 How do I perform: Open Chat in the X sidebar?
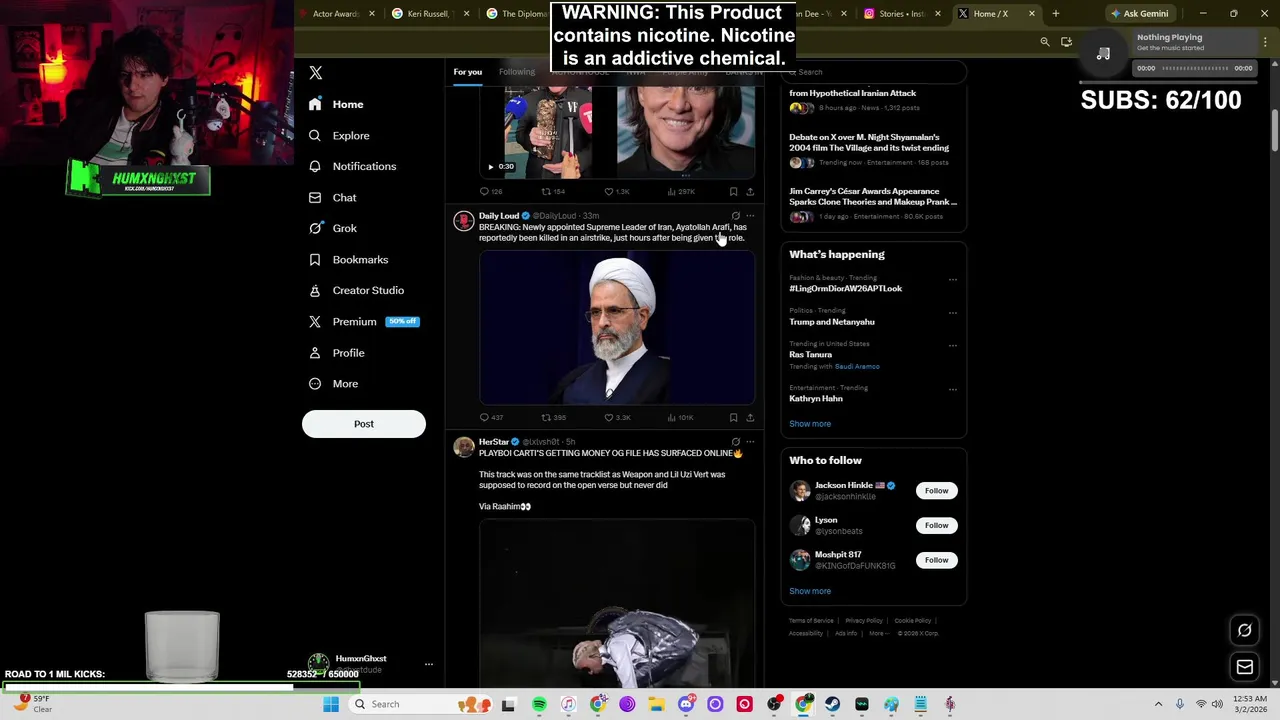point(332,198)
